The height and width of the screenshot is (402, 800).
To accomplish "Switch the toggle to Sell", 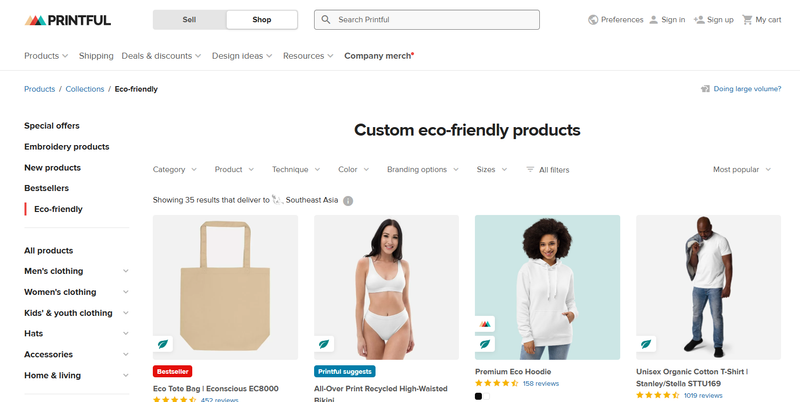I will [189, 20].
